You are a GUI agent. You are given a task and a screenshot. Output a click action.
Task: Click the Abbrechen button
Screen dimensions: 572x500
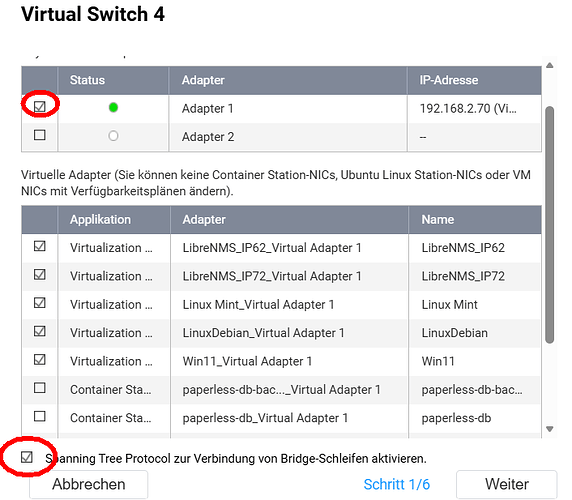[89, 484]
